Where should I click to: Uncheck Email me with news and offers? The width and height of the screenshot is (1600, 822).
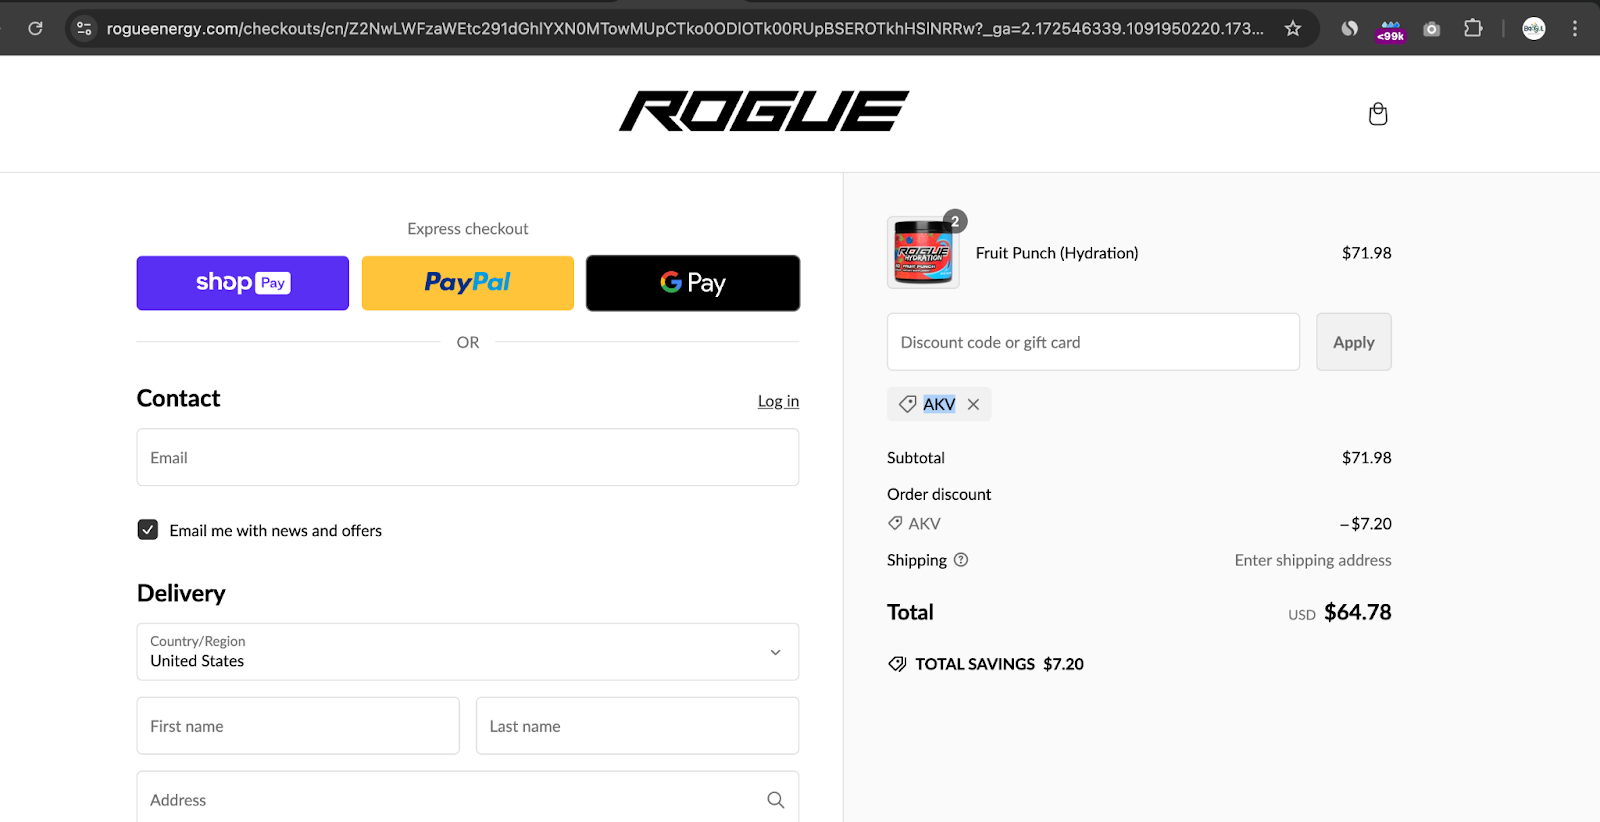148,530
